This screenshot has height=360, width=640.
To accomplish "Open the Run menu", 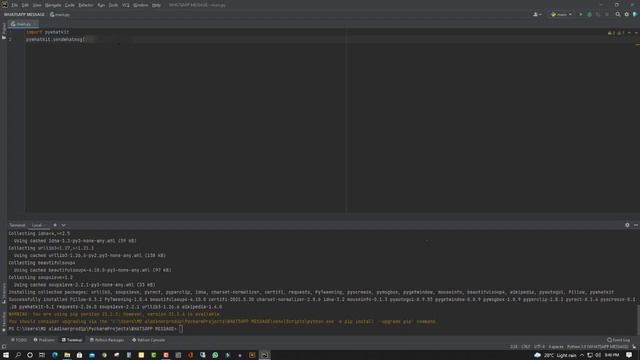I will [101, 5].
